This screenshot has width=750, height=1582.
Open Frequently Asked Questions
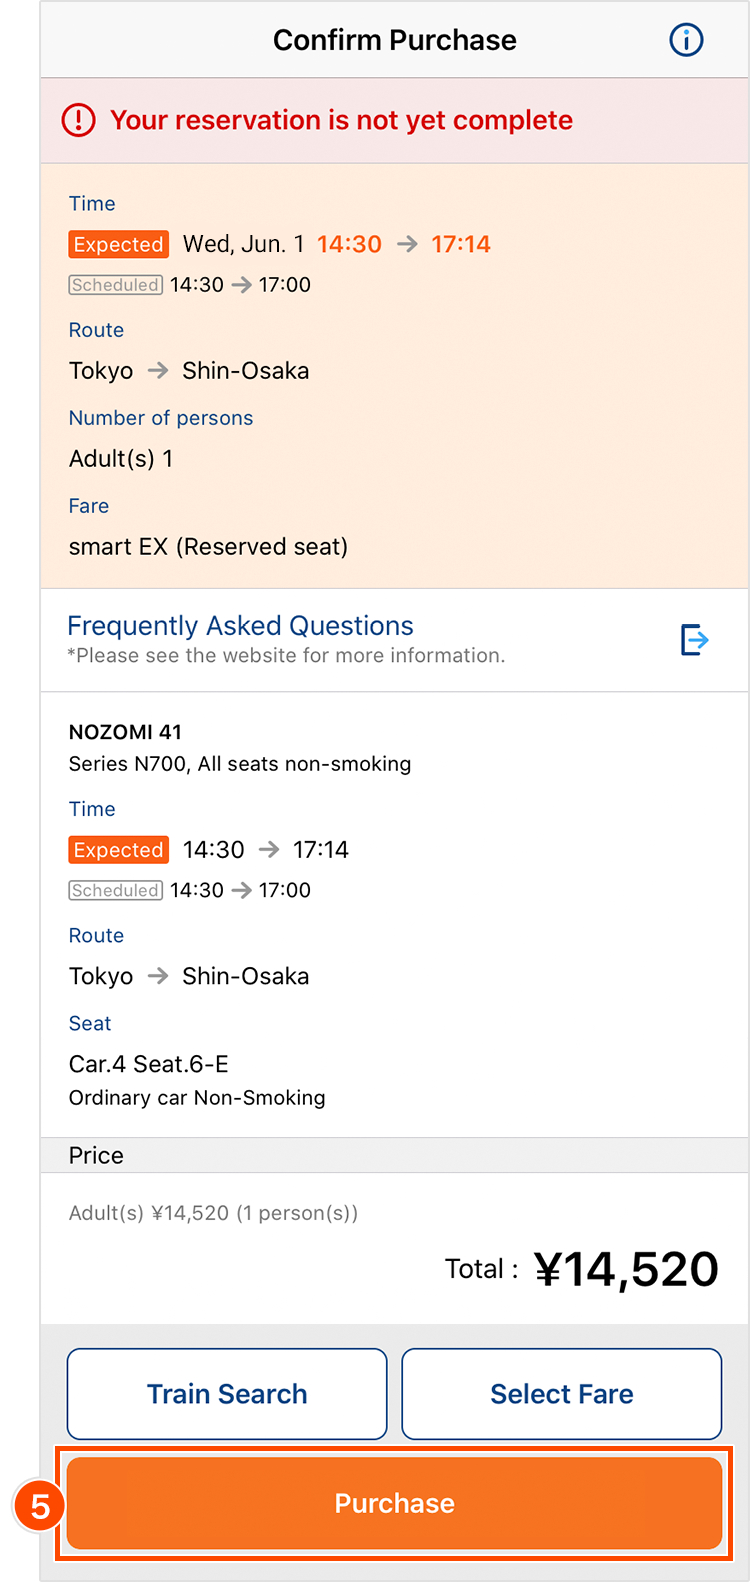240,626
